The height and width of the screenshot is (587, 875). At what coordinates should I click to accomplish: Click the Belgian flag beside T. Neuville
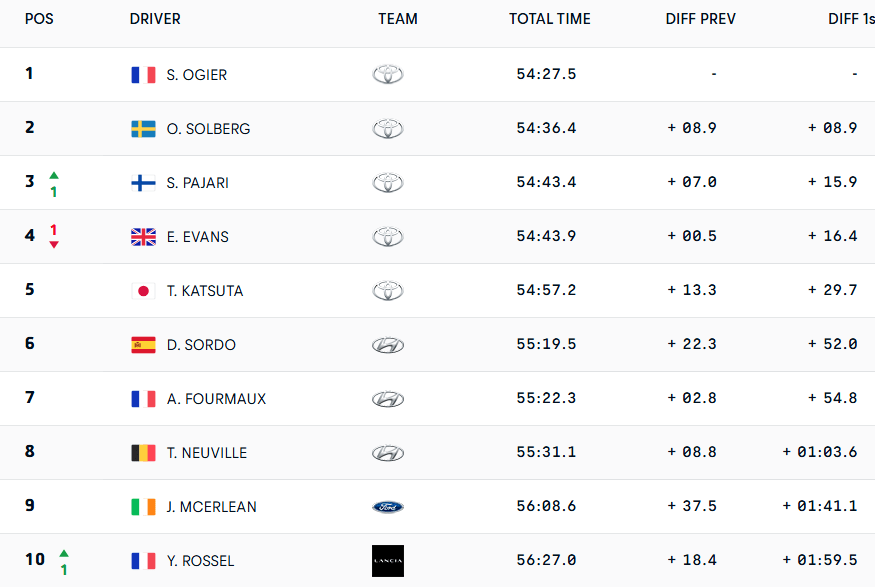click(143, 453)
